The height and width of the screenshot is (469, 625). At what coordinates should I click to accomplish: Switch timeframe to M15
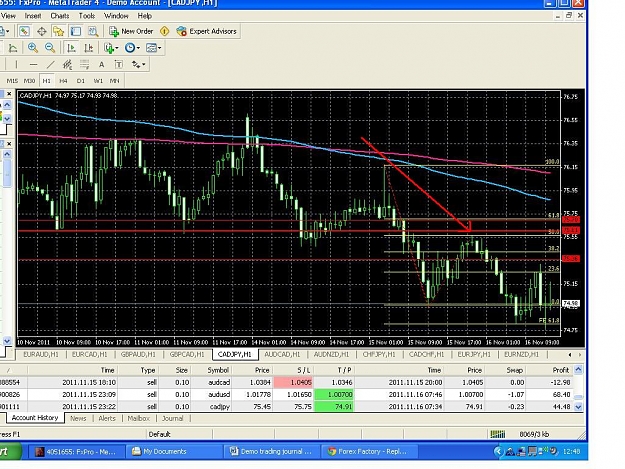coord(12,81)
